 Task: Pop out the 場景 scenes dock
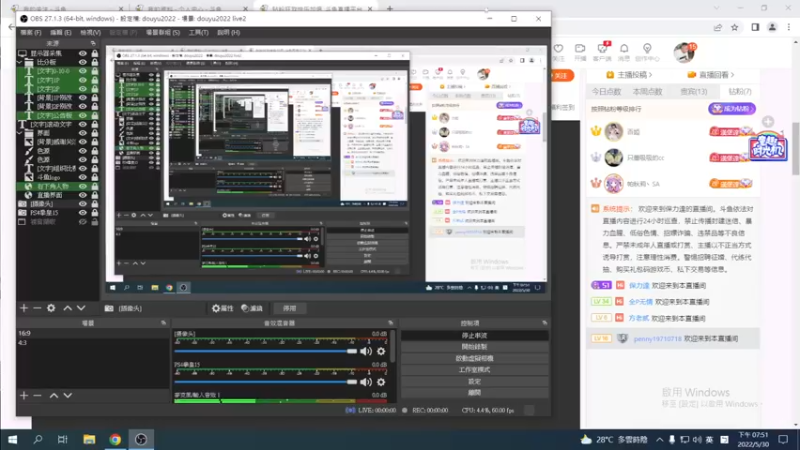[x=163, y=323]
